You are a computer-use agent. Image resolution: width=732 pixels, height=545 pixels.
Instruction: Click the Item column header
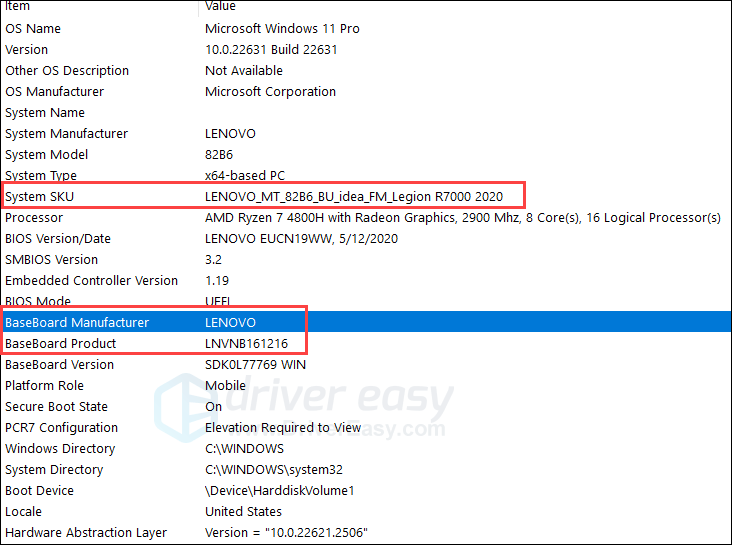coord(17,6)
